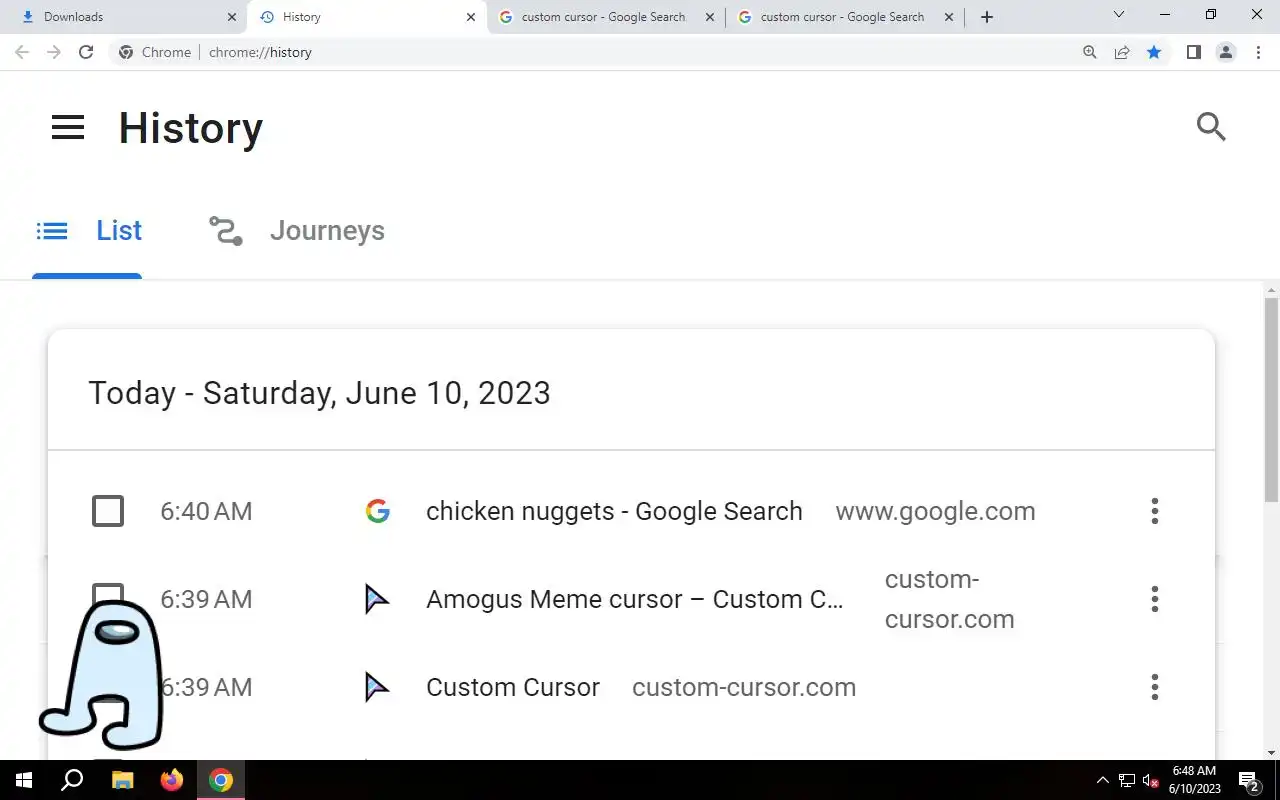Click the zoom magnifier in address bar
Viewport: 1280px width, 800px height.
pyautogui.click(x=1090, y=52)
